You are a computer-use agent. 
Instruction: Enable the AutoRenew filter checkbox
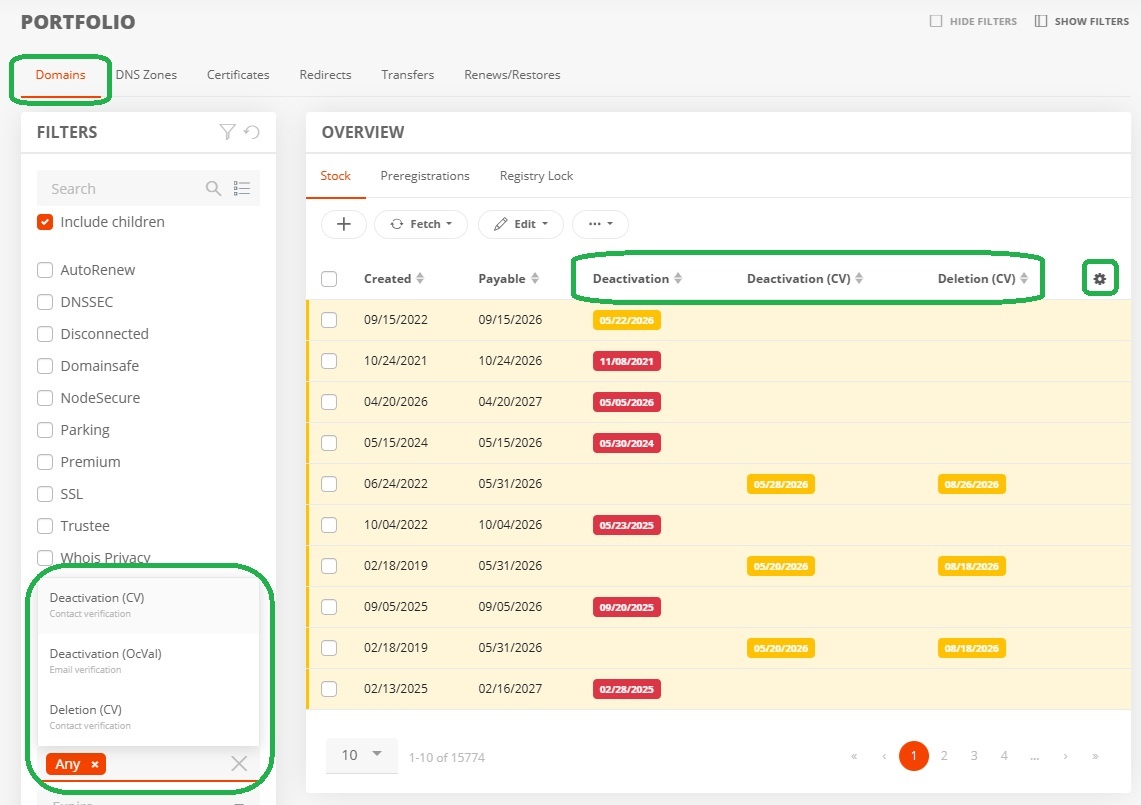45,270
